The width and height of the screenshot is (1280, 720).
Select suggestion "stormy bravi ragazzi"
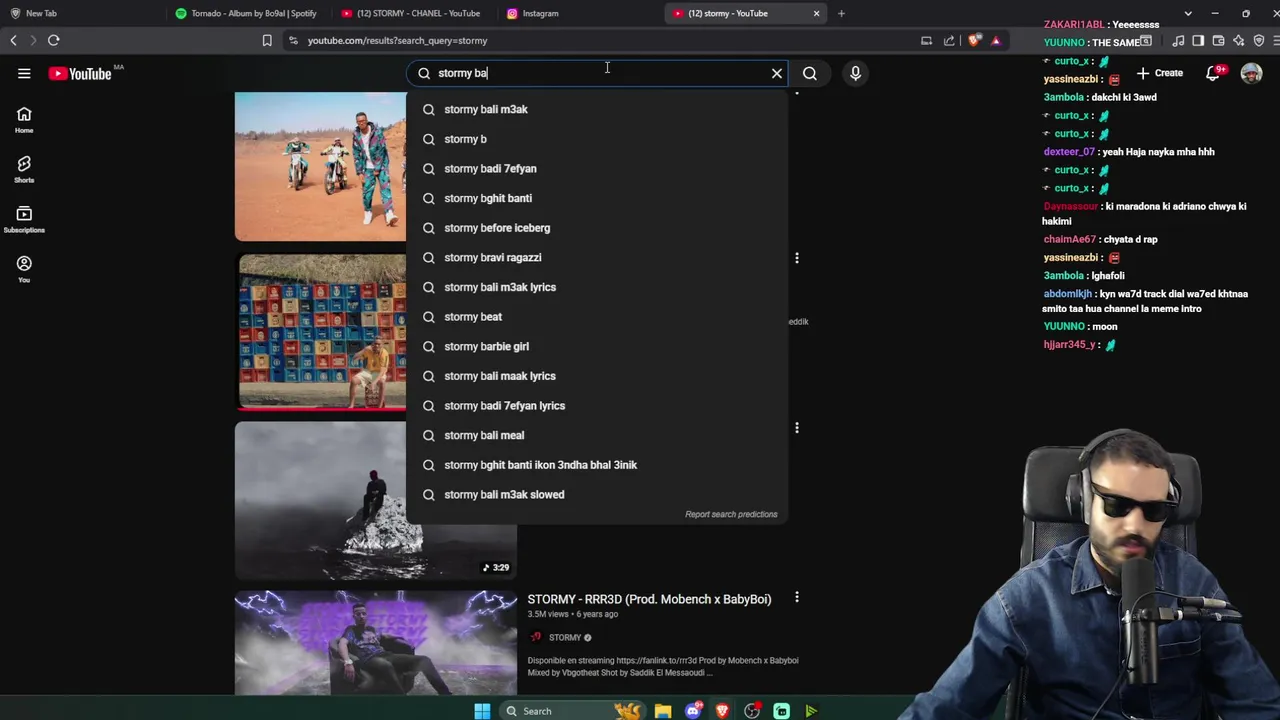coord(596,257)
